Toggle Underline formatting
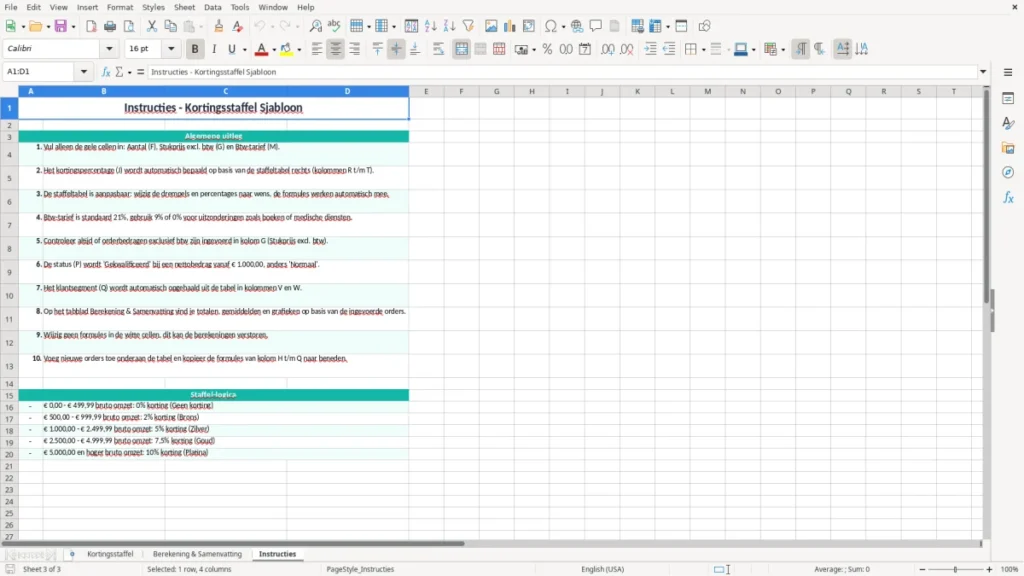Viewport: 1024px width, 576px height. tap(231, 49)
